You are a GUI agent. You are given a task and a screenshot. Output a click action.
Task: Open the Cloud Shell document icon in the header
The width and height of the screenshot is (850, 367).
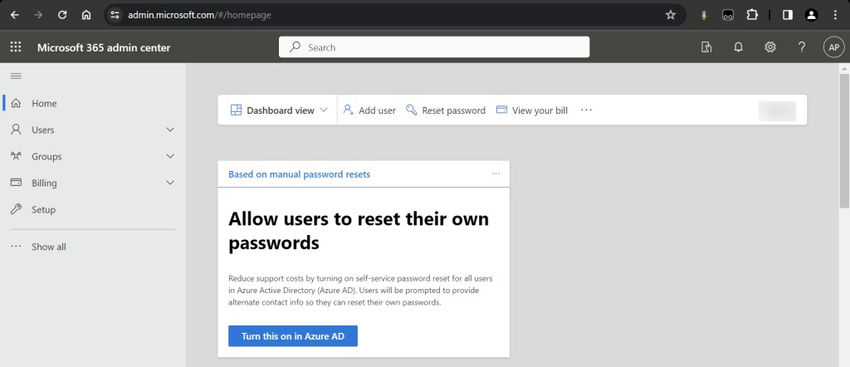click(x=706, y=47)
